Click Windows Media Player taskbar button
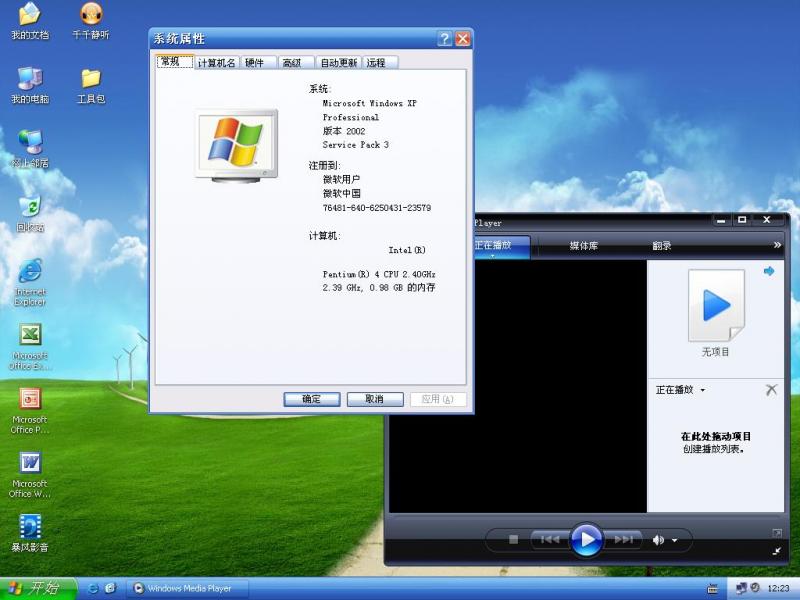This screenshot has height=600, width=800. [x=187, y=588]
